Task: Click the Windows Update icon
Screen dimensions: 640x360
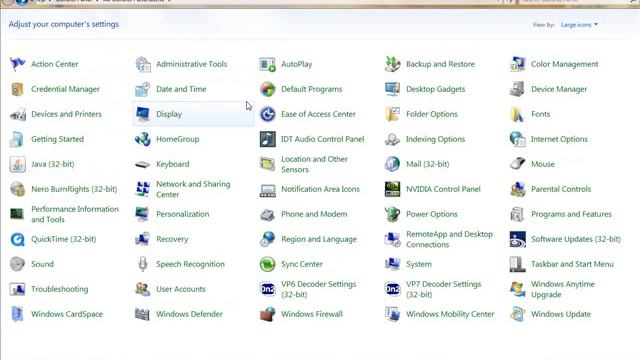Action: click(x=517, y=314)
